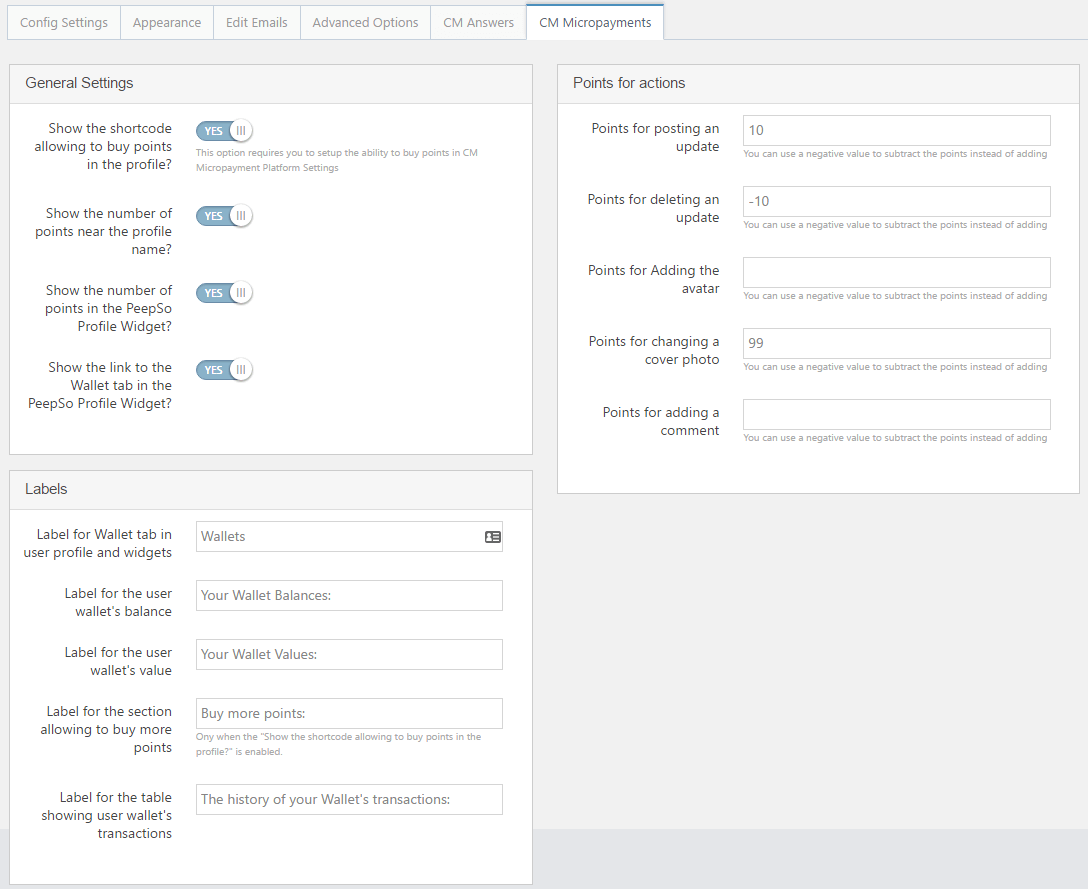Click the Points for deleting an update field
Screen dimensions: 1088x889
point(896,202)
